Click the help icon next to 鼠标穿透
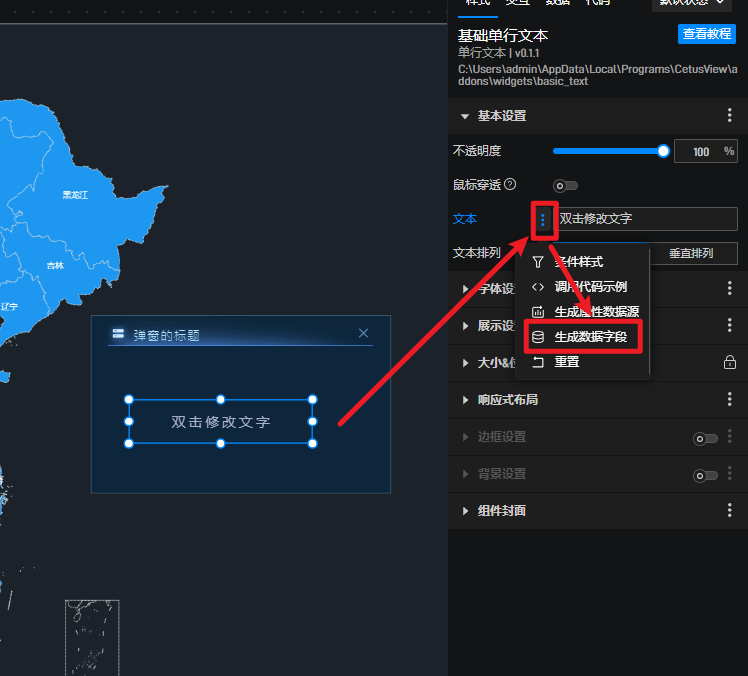 pos(510,185)
